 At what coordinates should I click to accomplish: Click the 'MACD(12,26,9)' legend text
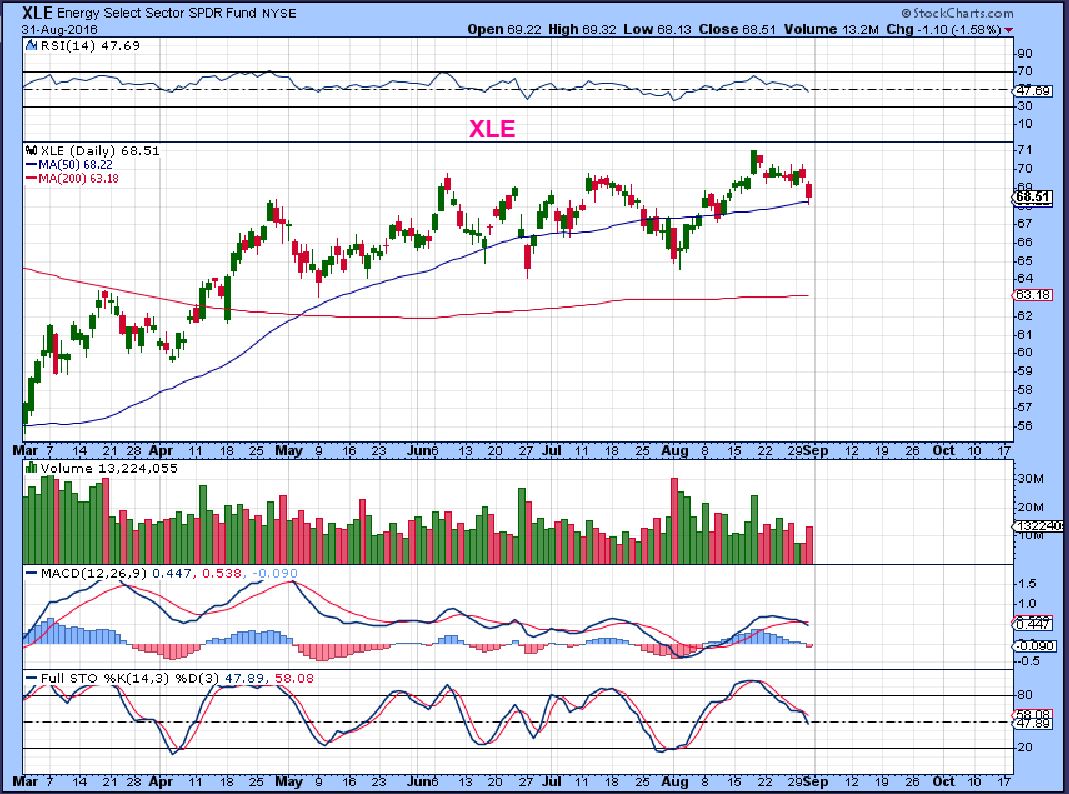[93, 573]
